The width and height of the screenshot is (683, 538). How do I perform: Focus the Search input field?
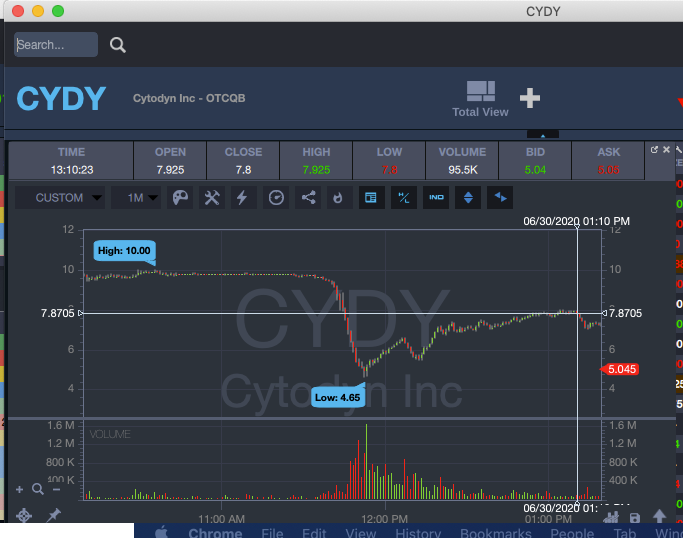coord(56,44)
